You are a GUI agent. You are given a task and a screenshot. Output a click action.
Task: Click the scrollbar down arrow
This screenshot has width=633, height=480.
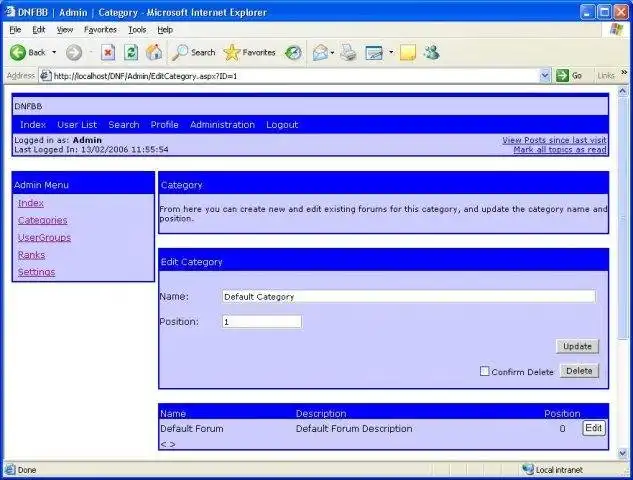tap(623, 454)
